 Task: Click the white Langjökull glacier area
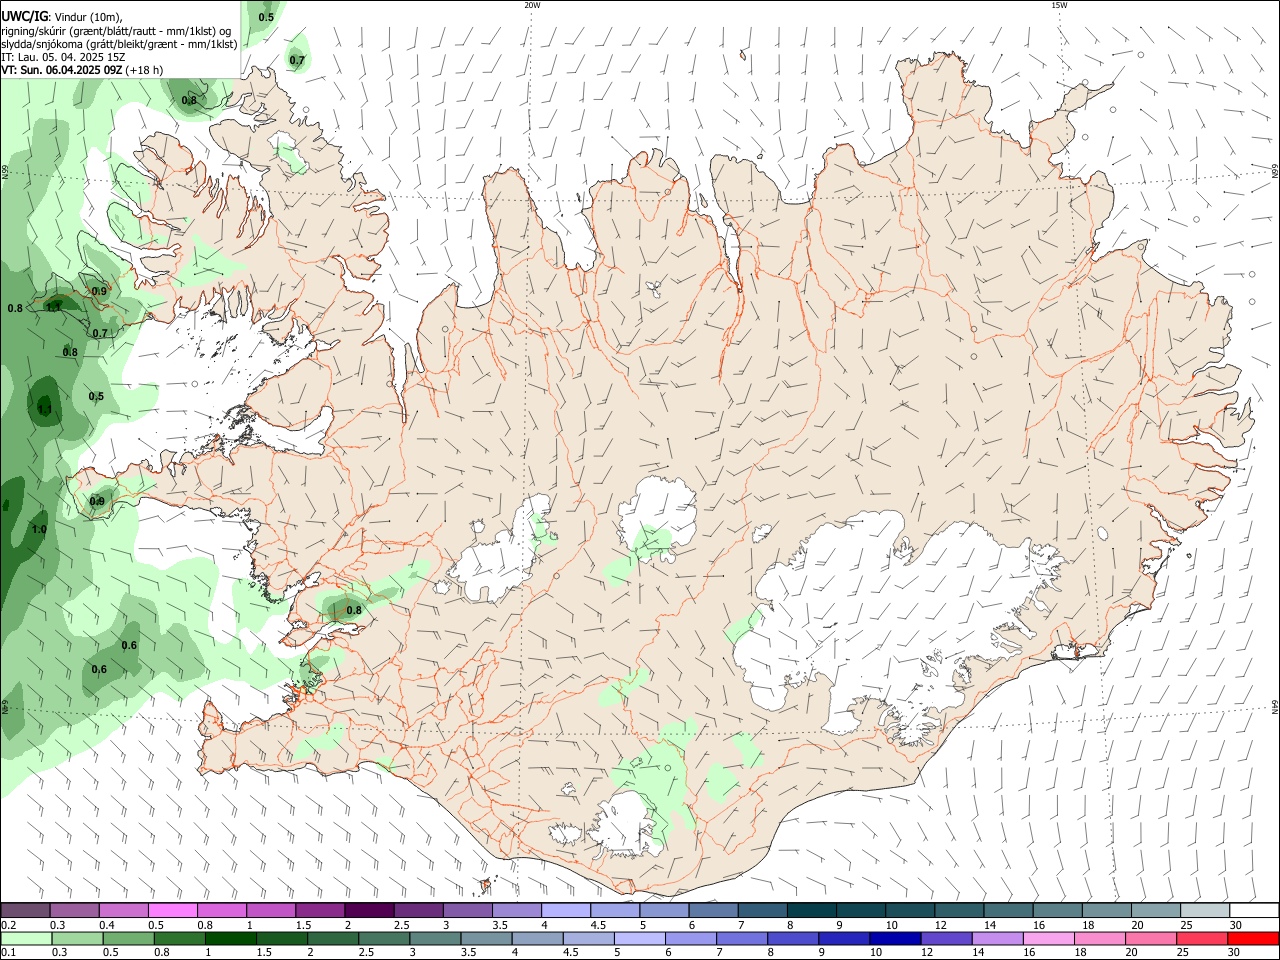click(500, 552)
